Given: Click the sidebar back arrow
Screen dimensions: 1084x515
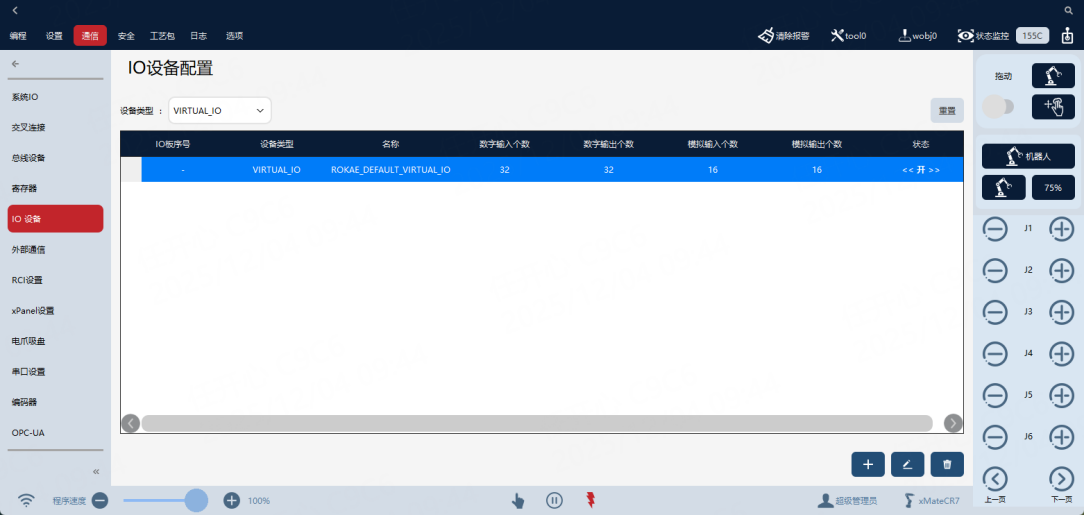Looking at the screenshot, I should pos(15,64).
